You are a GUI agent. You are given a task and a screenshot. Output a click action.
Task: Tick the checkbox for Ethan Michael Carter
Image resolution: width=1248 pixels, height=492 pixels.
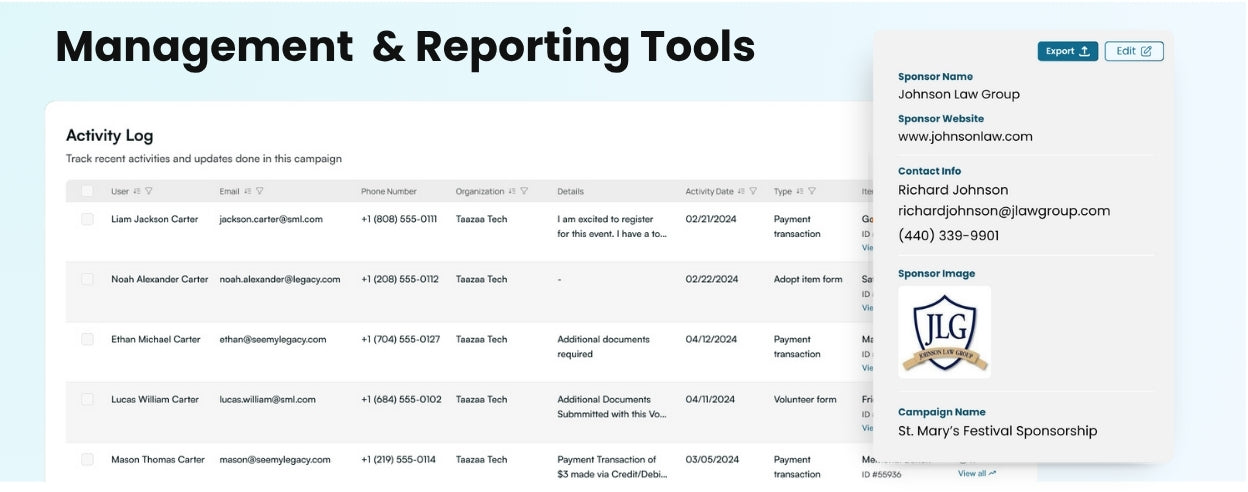tap(87, 339)
